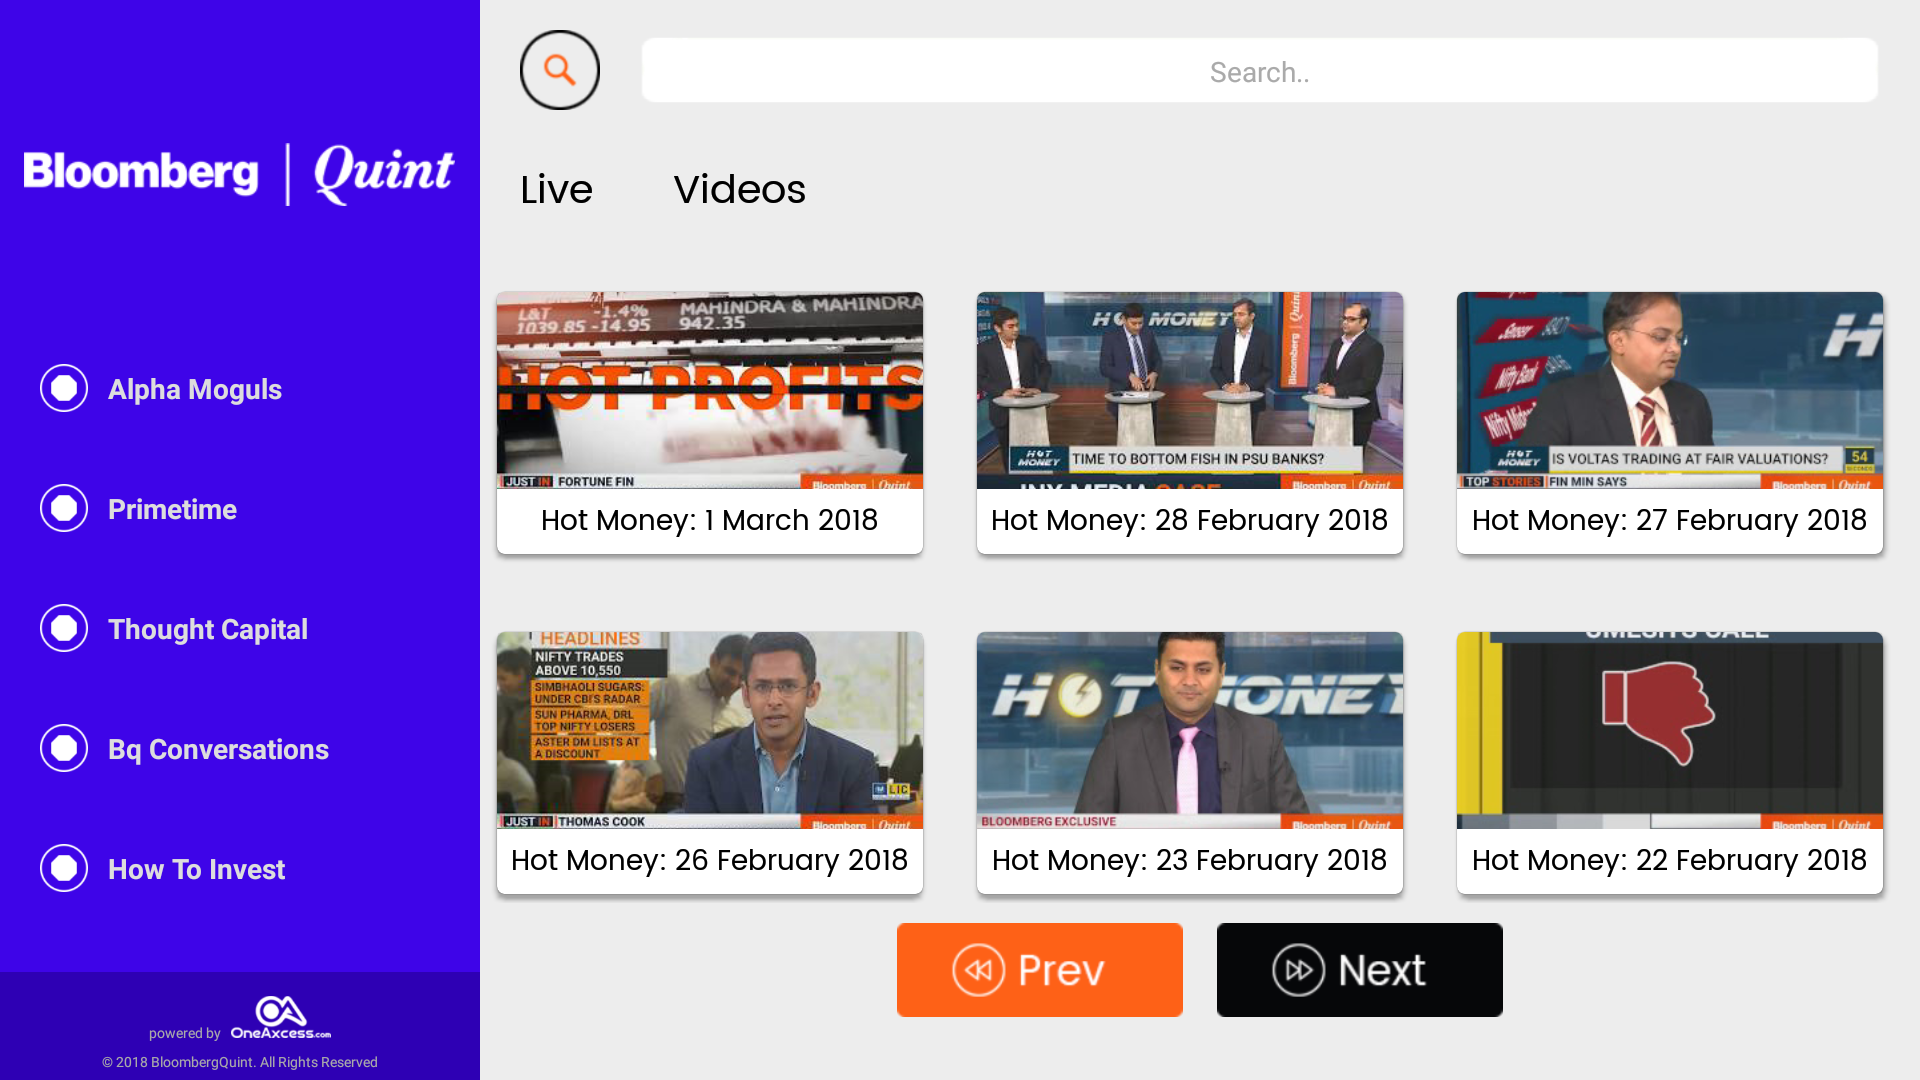Select the Primetime radio button
Screen dimensions: 1920x1080
pyautogui.click(x=63, y=508)
